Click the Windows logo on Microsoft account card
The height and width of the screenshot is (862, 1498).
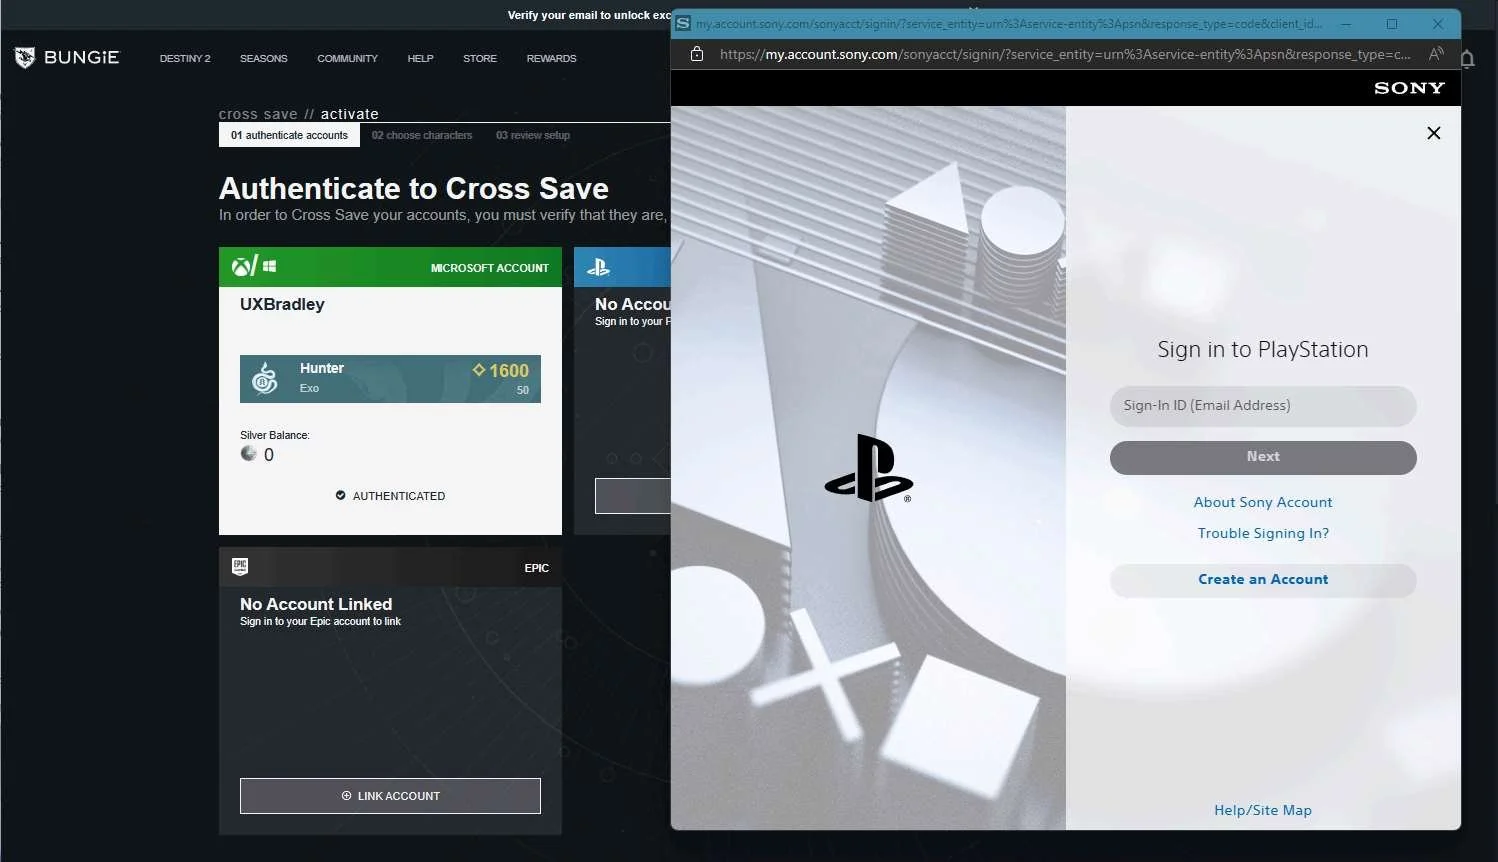269,267
